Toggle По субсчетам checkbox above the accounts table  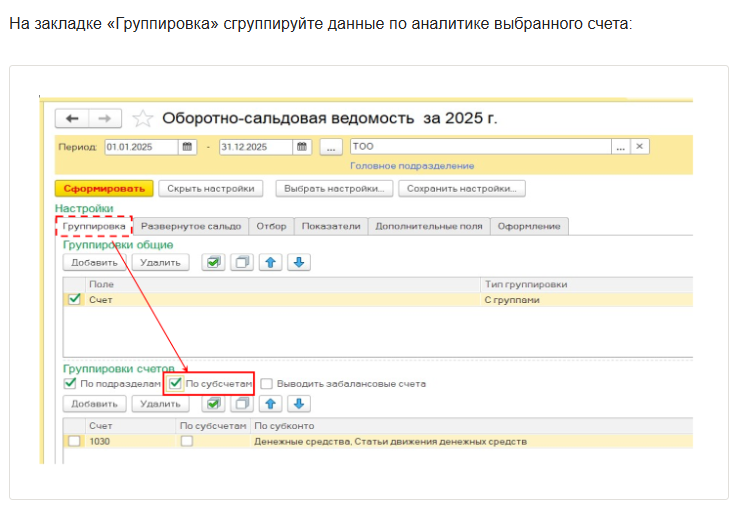pos(175,383)
